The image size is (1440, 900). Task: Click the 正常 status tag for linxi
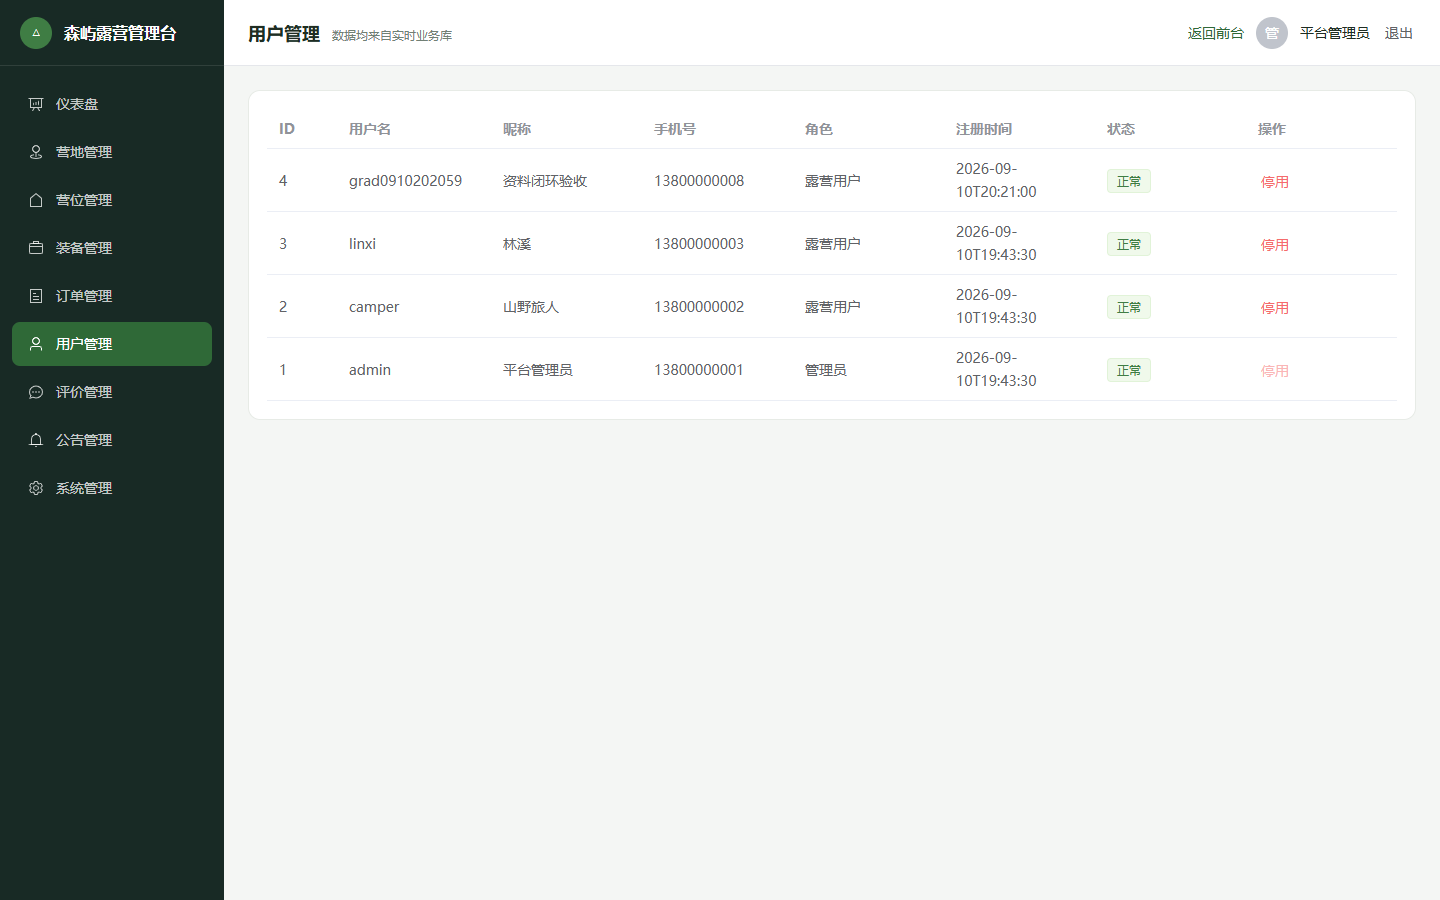click(1129, 244)
